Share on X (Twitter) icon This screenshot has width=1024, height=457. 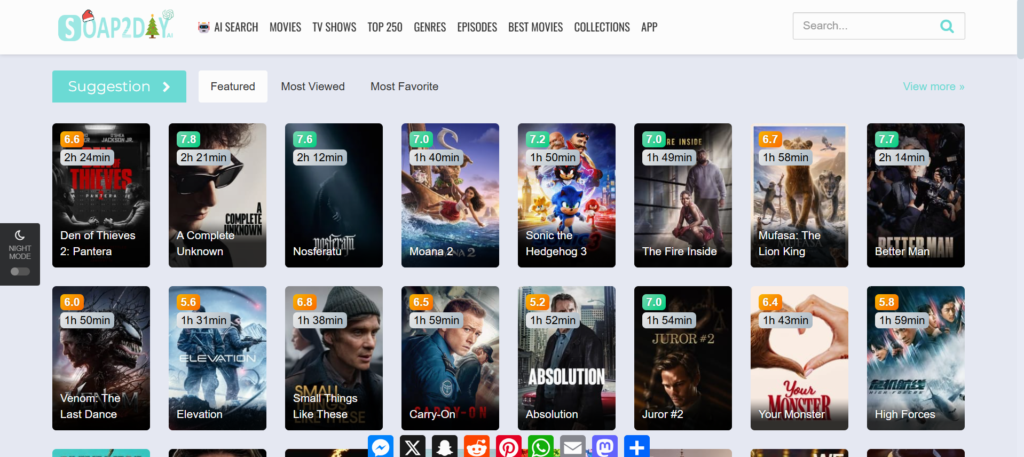point(412,447)
